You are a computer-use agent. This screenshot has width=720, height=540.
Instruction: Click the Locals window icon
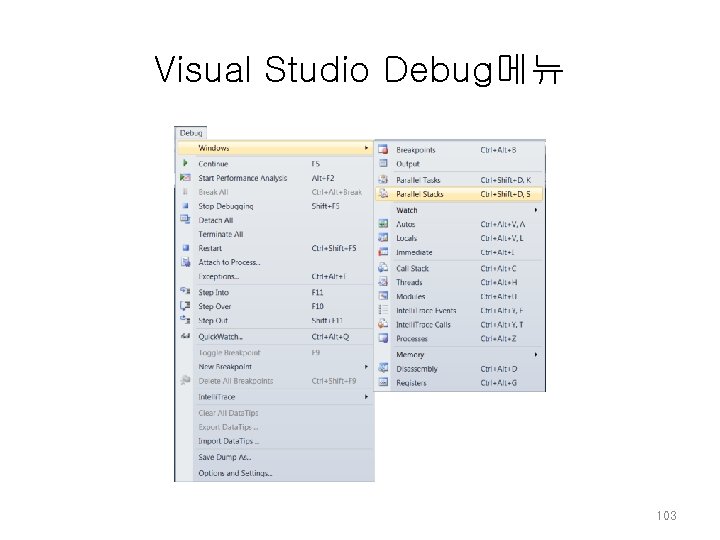[x=383, y=237]
